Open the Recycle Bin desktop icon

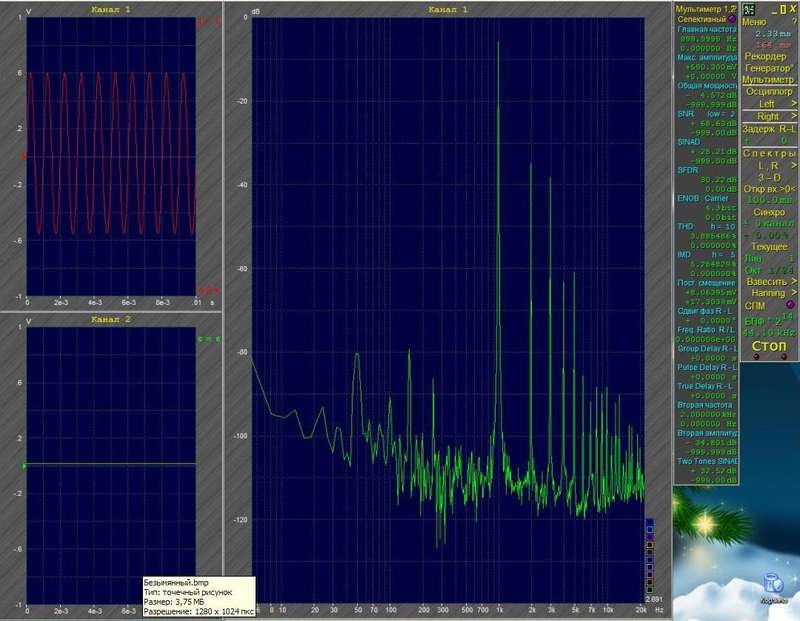pyautogui.click(x=773, y=586)
